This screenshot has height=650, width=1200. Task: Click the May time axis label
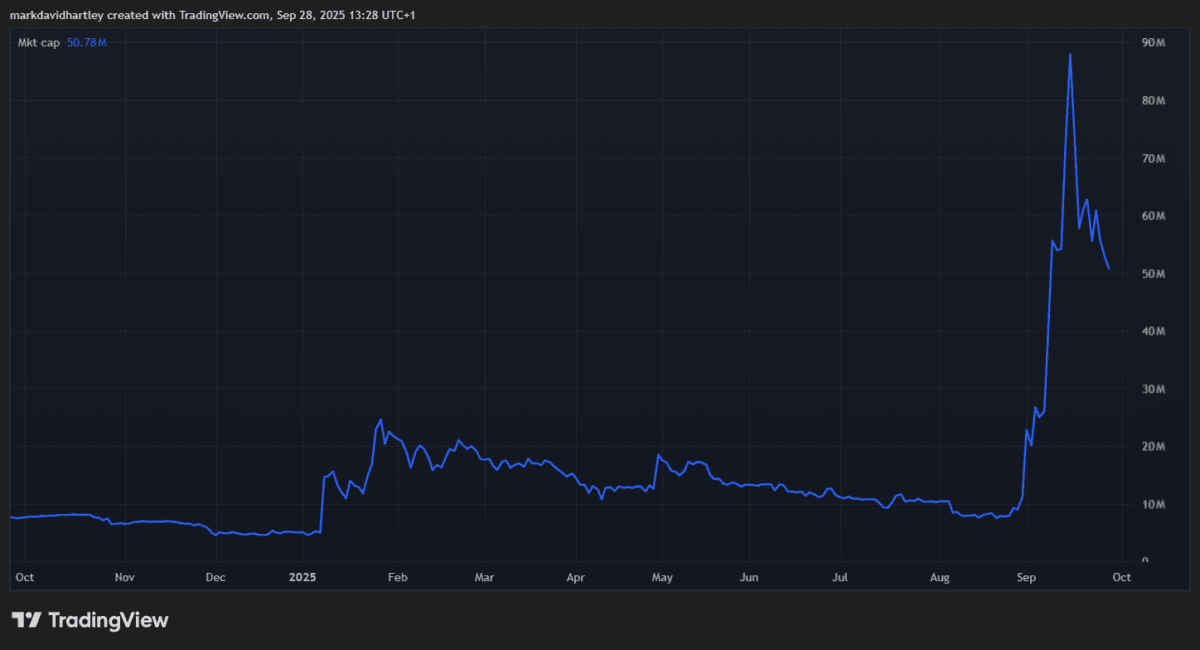click(662, 577)
